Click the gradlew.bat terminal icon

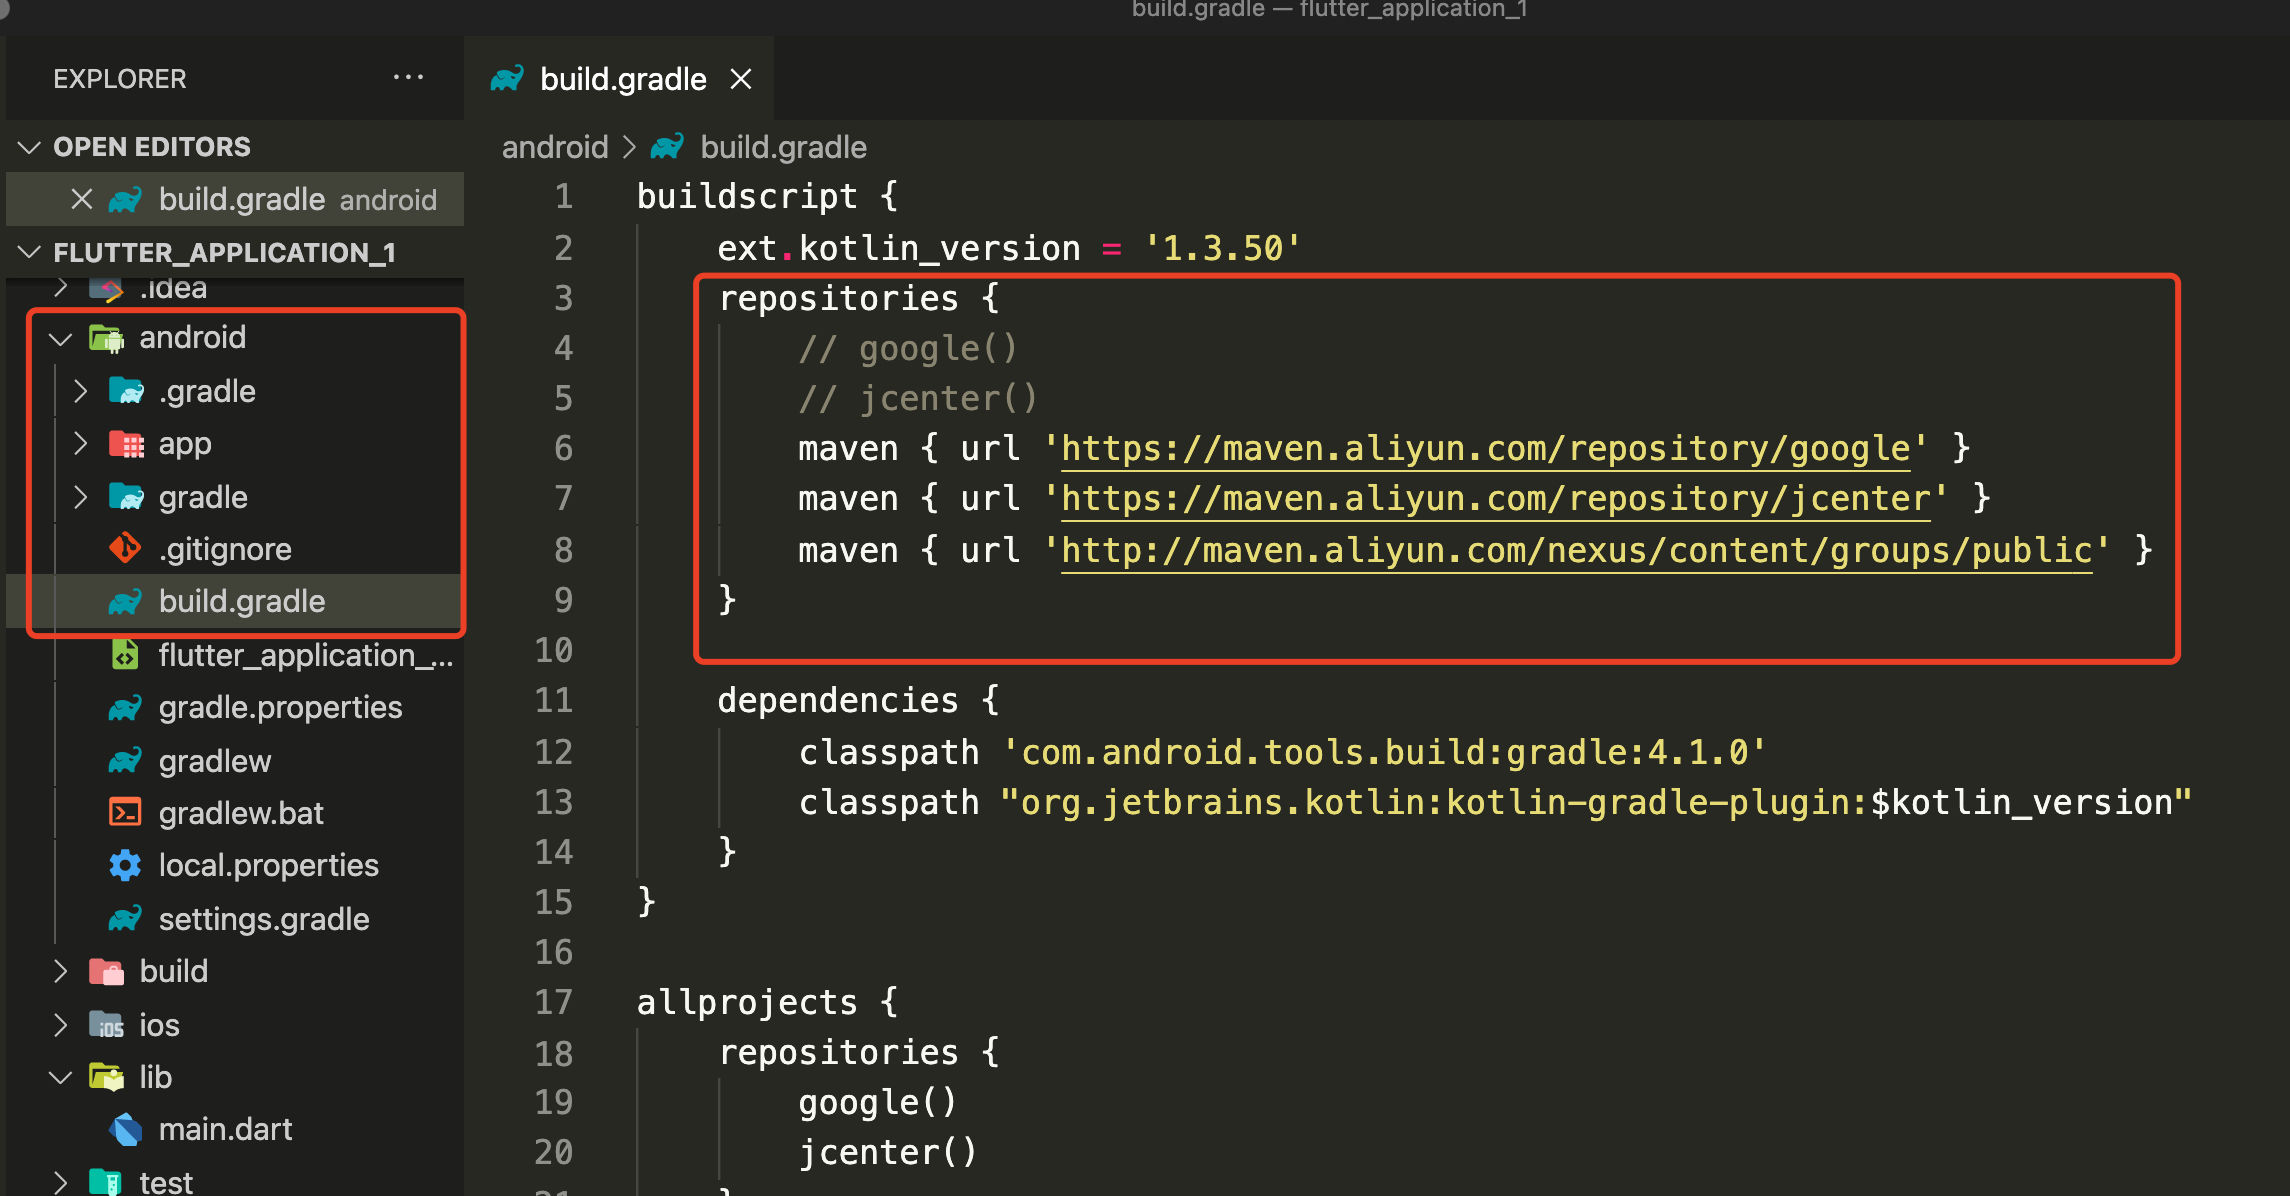(125, 812)
